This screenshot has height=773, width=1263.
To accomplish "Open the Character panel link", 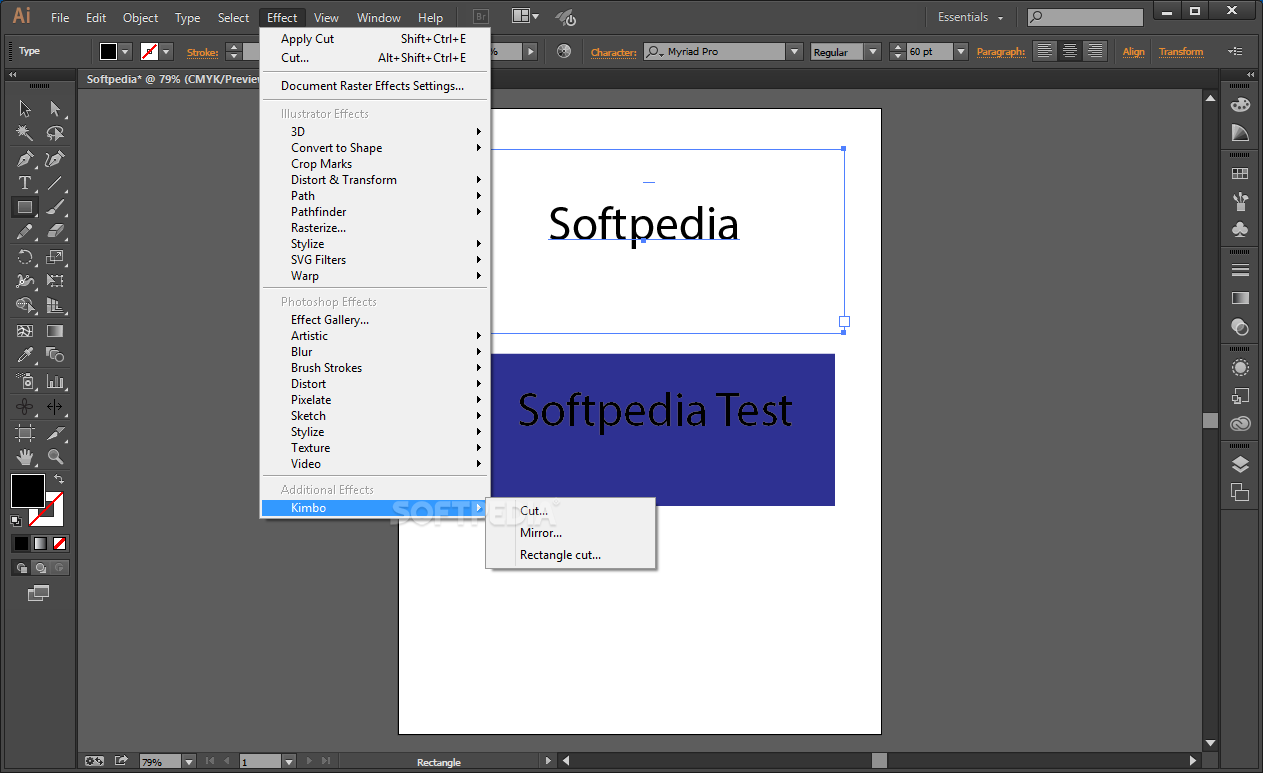I will point(614,52).
